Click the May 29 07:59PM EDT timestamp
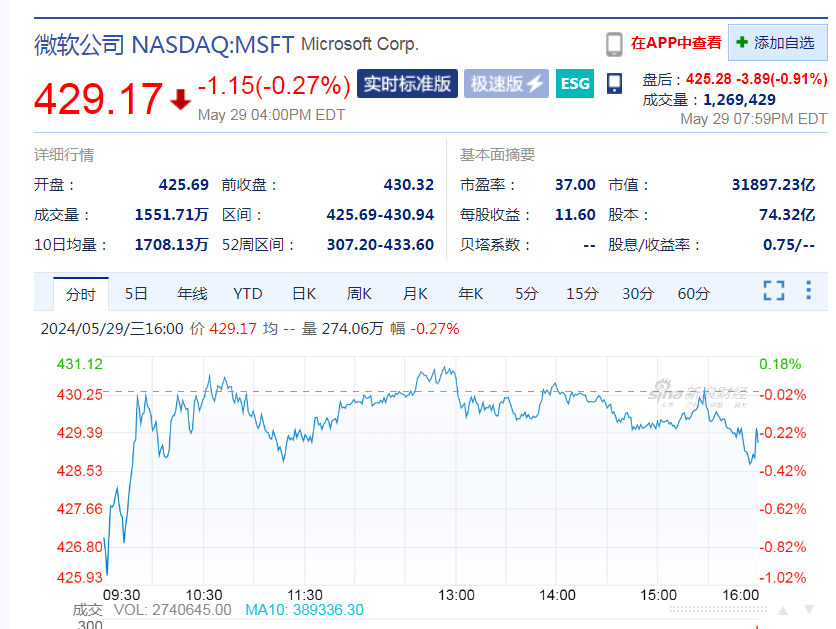The width and height of the screenshot is (836, 629). (x=753, y=119)
